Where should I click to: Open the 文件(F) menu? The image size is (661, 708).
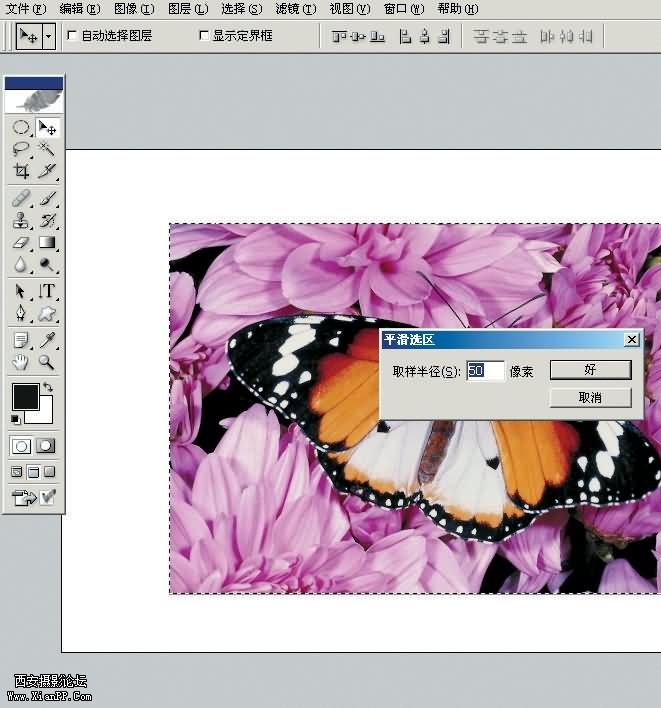[26, 9]
